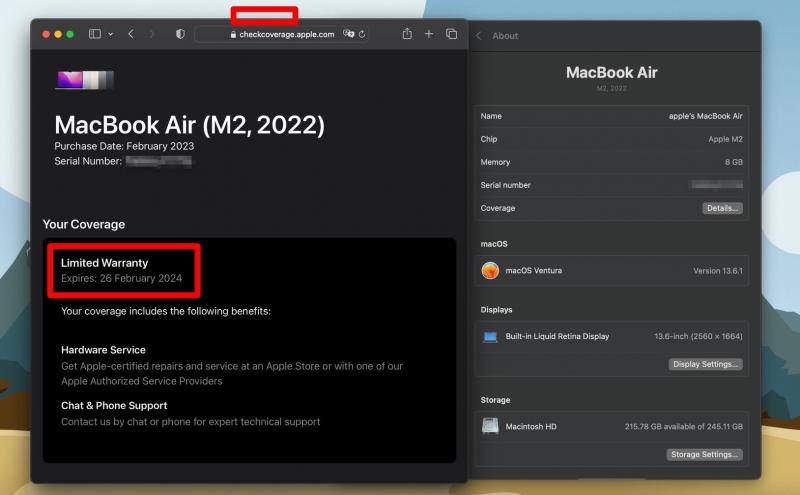
Task: Click Version 13.6.1 text
Action: (x=718, y=271)
